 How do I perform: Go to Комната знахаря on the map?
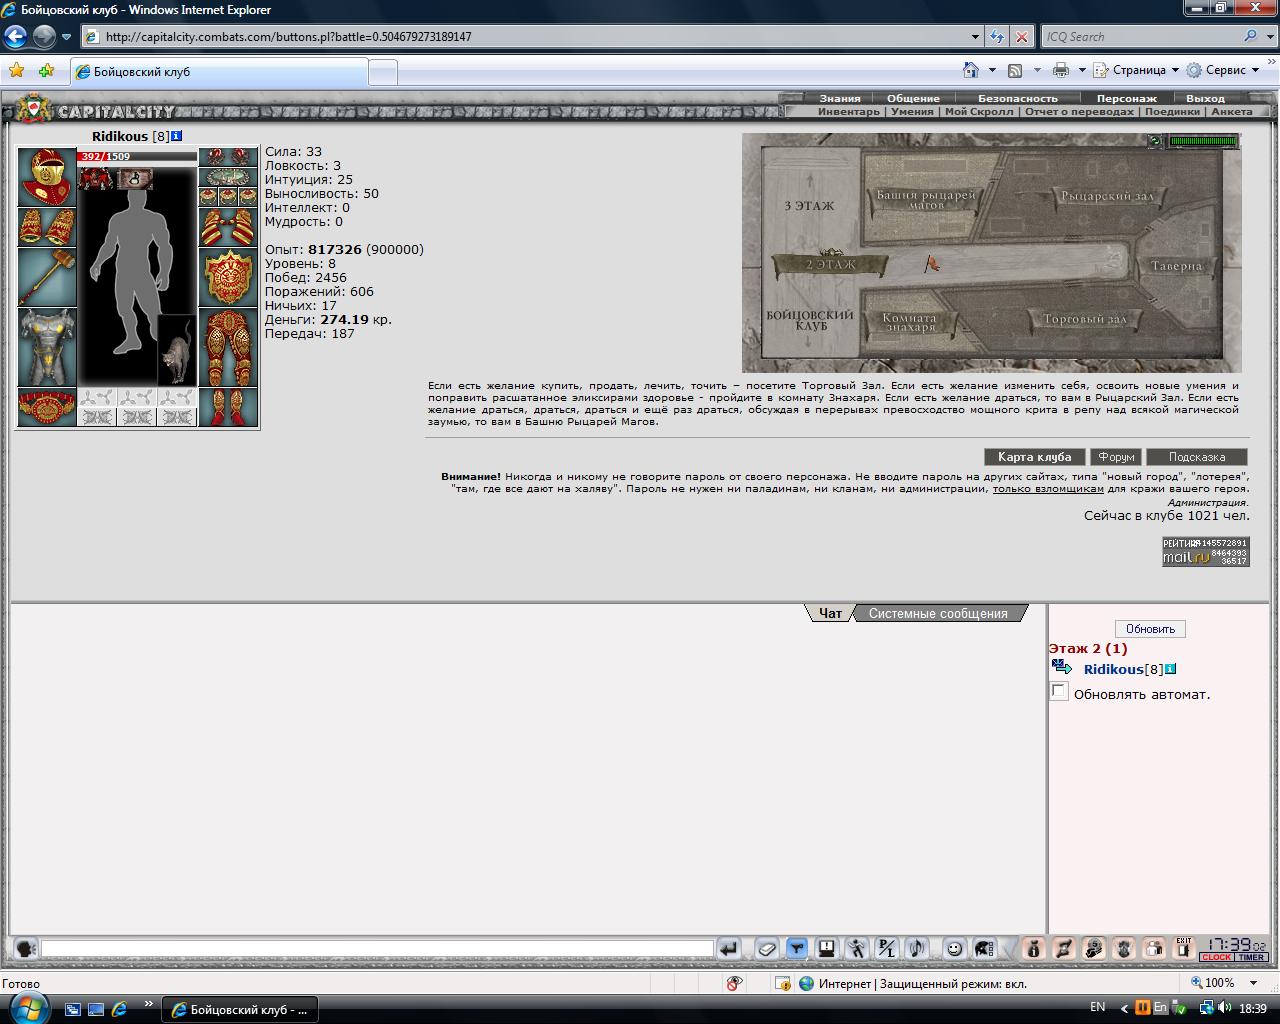coord(910,322)
